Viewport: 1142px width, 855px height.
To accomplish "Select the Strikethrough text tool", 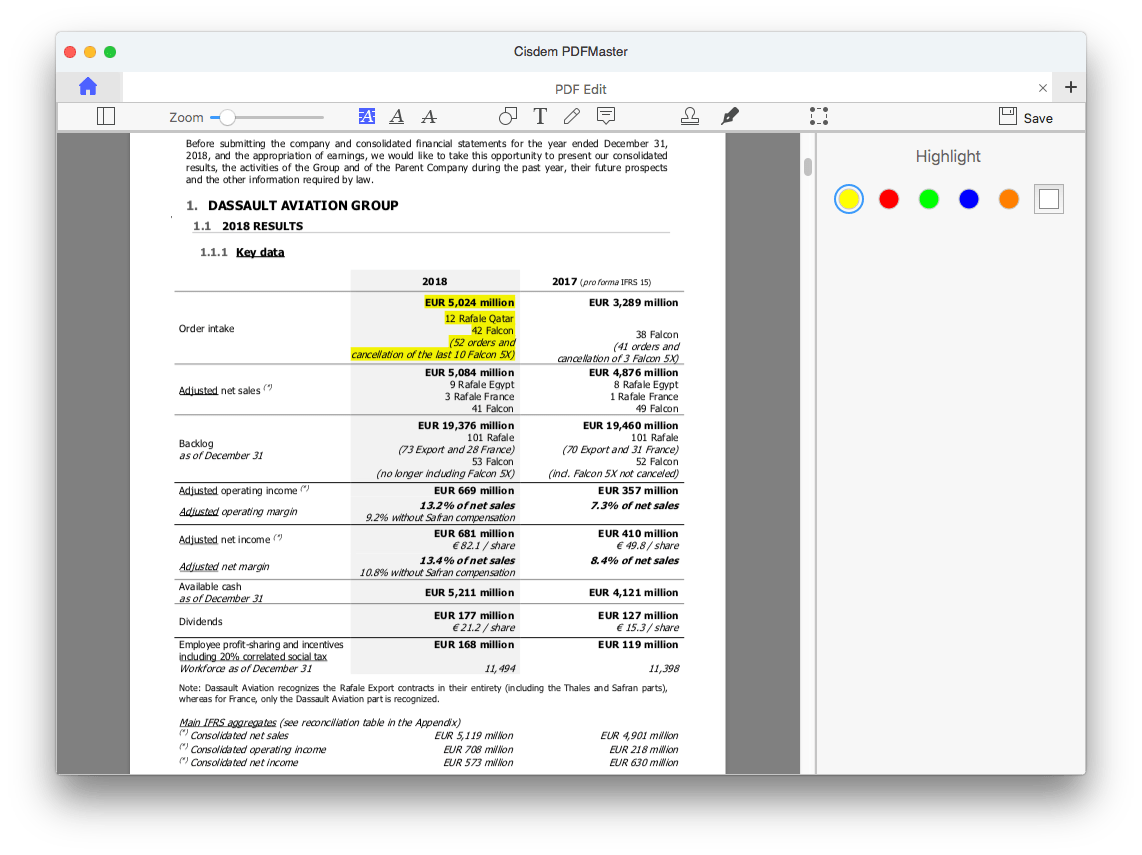I will click(x=429, y=117).
